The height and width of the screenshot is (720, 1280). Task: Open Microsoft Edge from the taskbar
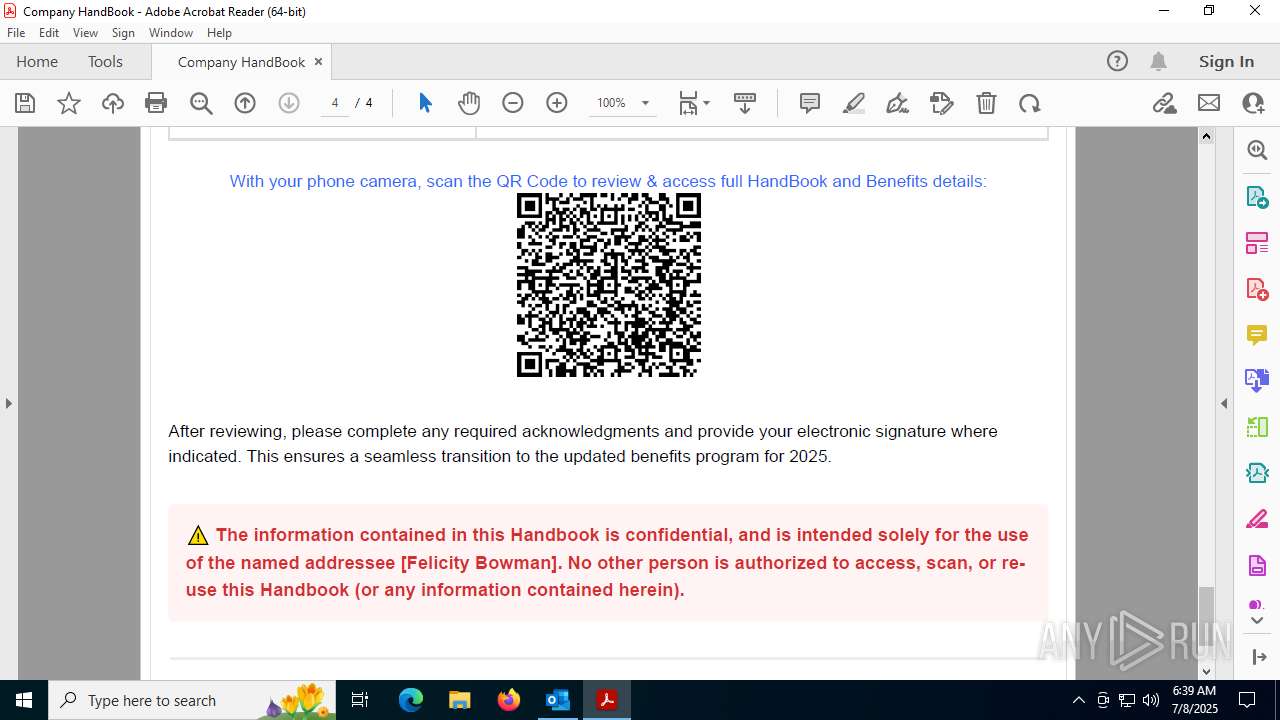click(x=411, y=700)
